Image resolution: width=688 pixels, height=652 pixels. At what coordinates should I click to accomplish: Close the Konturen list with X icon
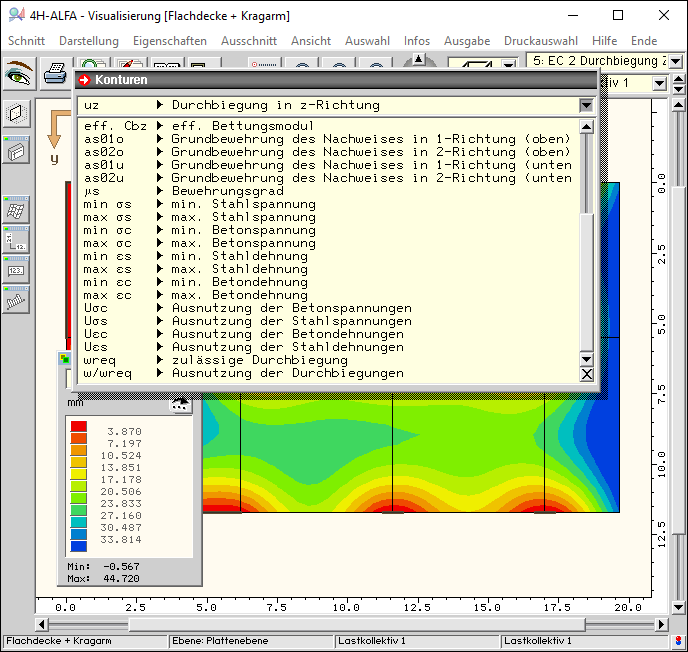point(587,374)
